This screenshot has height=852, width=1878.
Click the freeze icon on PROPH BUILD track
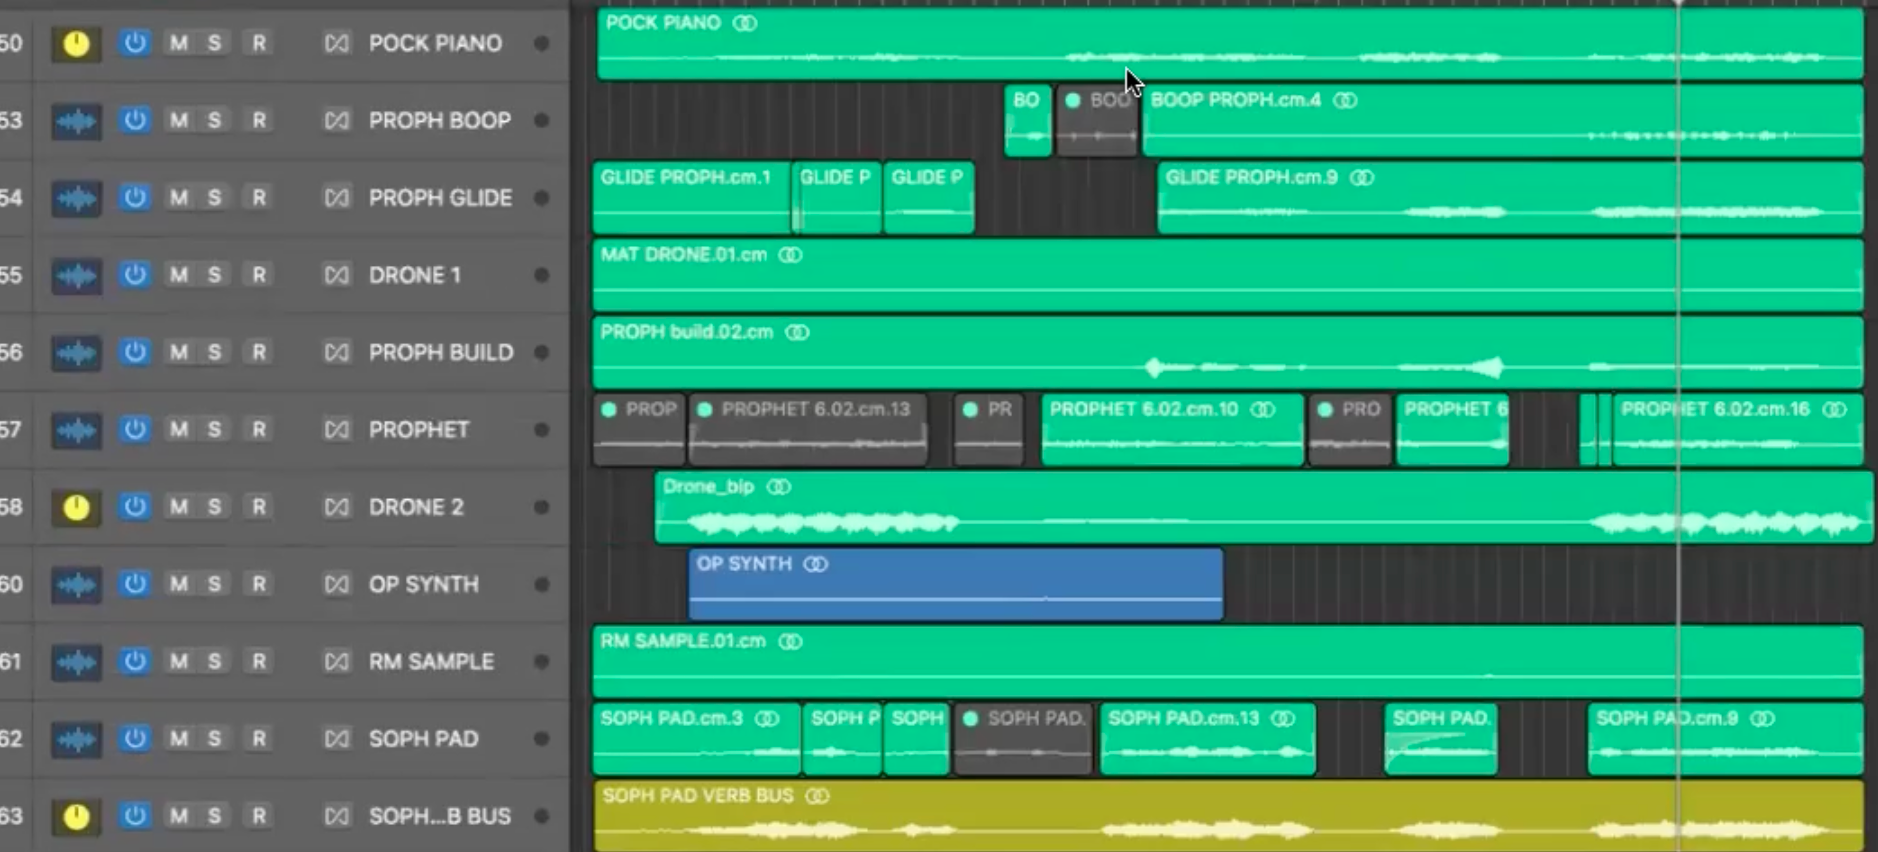tap(337, 352)
